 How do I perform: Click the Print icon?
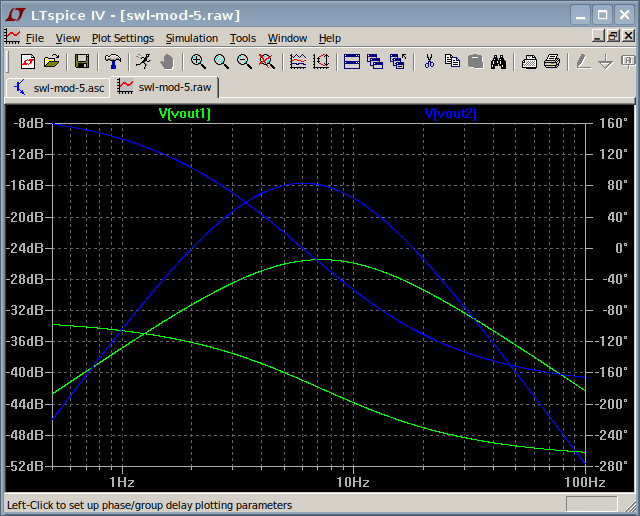pyautogui.click(x=552, y=61)
